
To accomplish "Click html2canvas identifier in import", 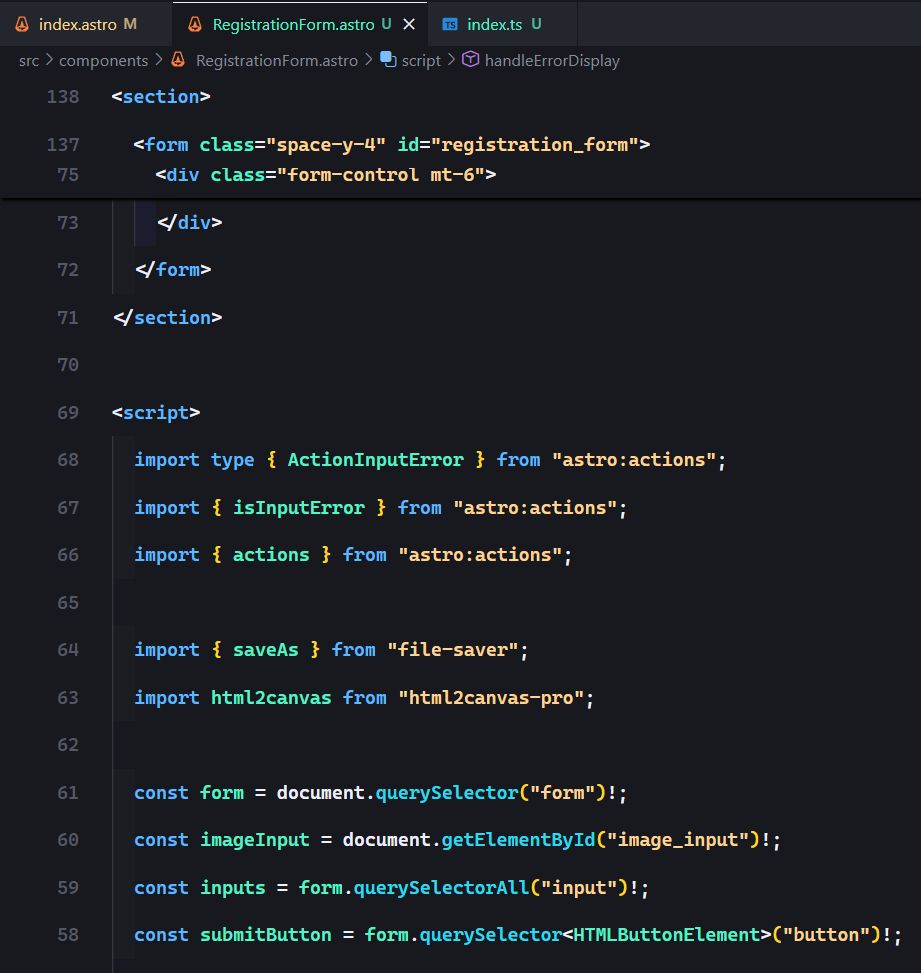I will [271, 697].
